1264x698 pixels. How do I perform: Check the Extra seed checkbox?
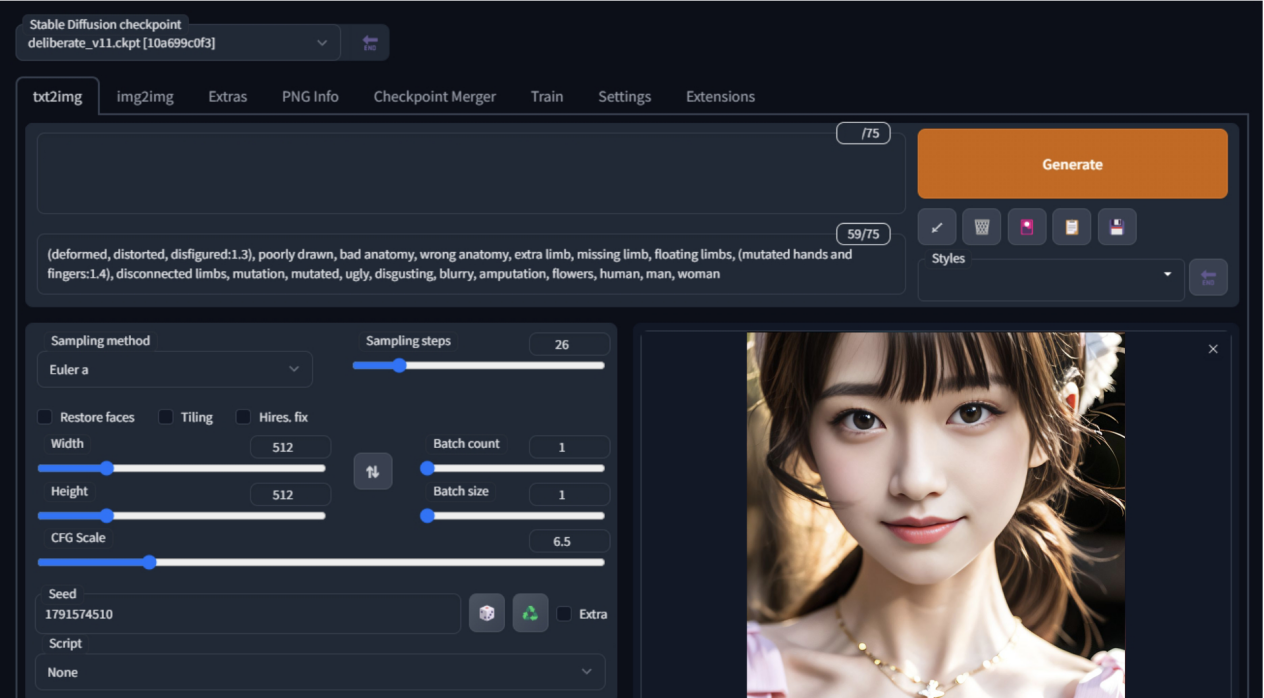click(564, 614)
